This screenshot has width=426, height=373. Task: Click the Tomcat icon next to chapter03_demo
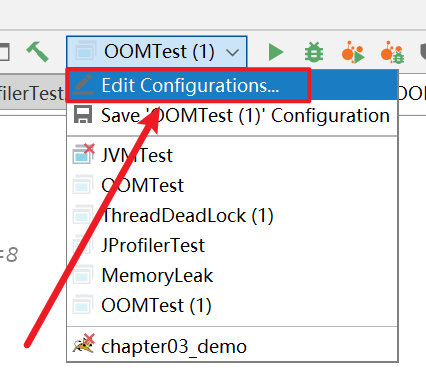pos(84,343)
